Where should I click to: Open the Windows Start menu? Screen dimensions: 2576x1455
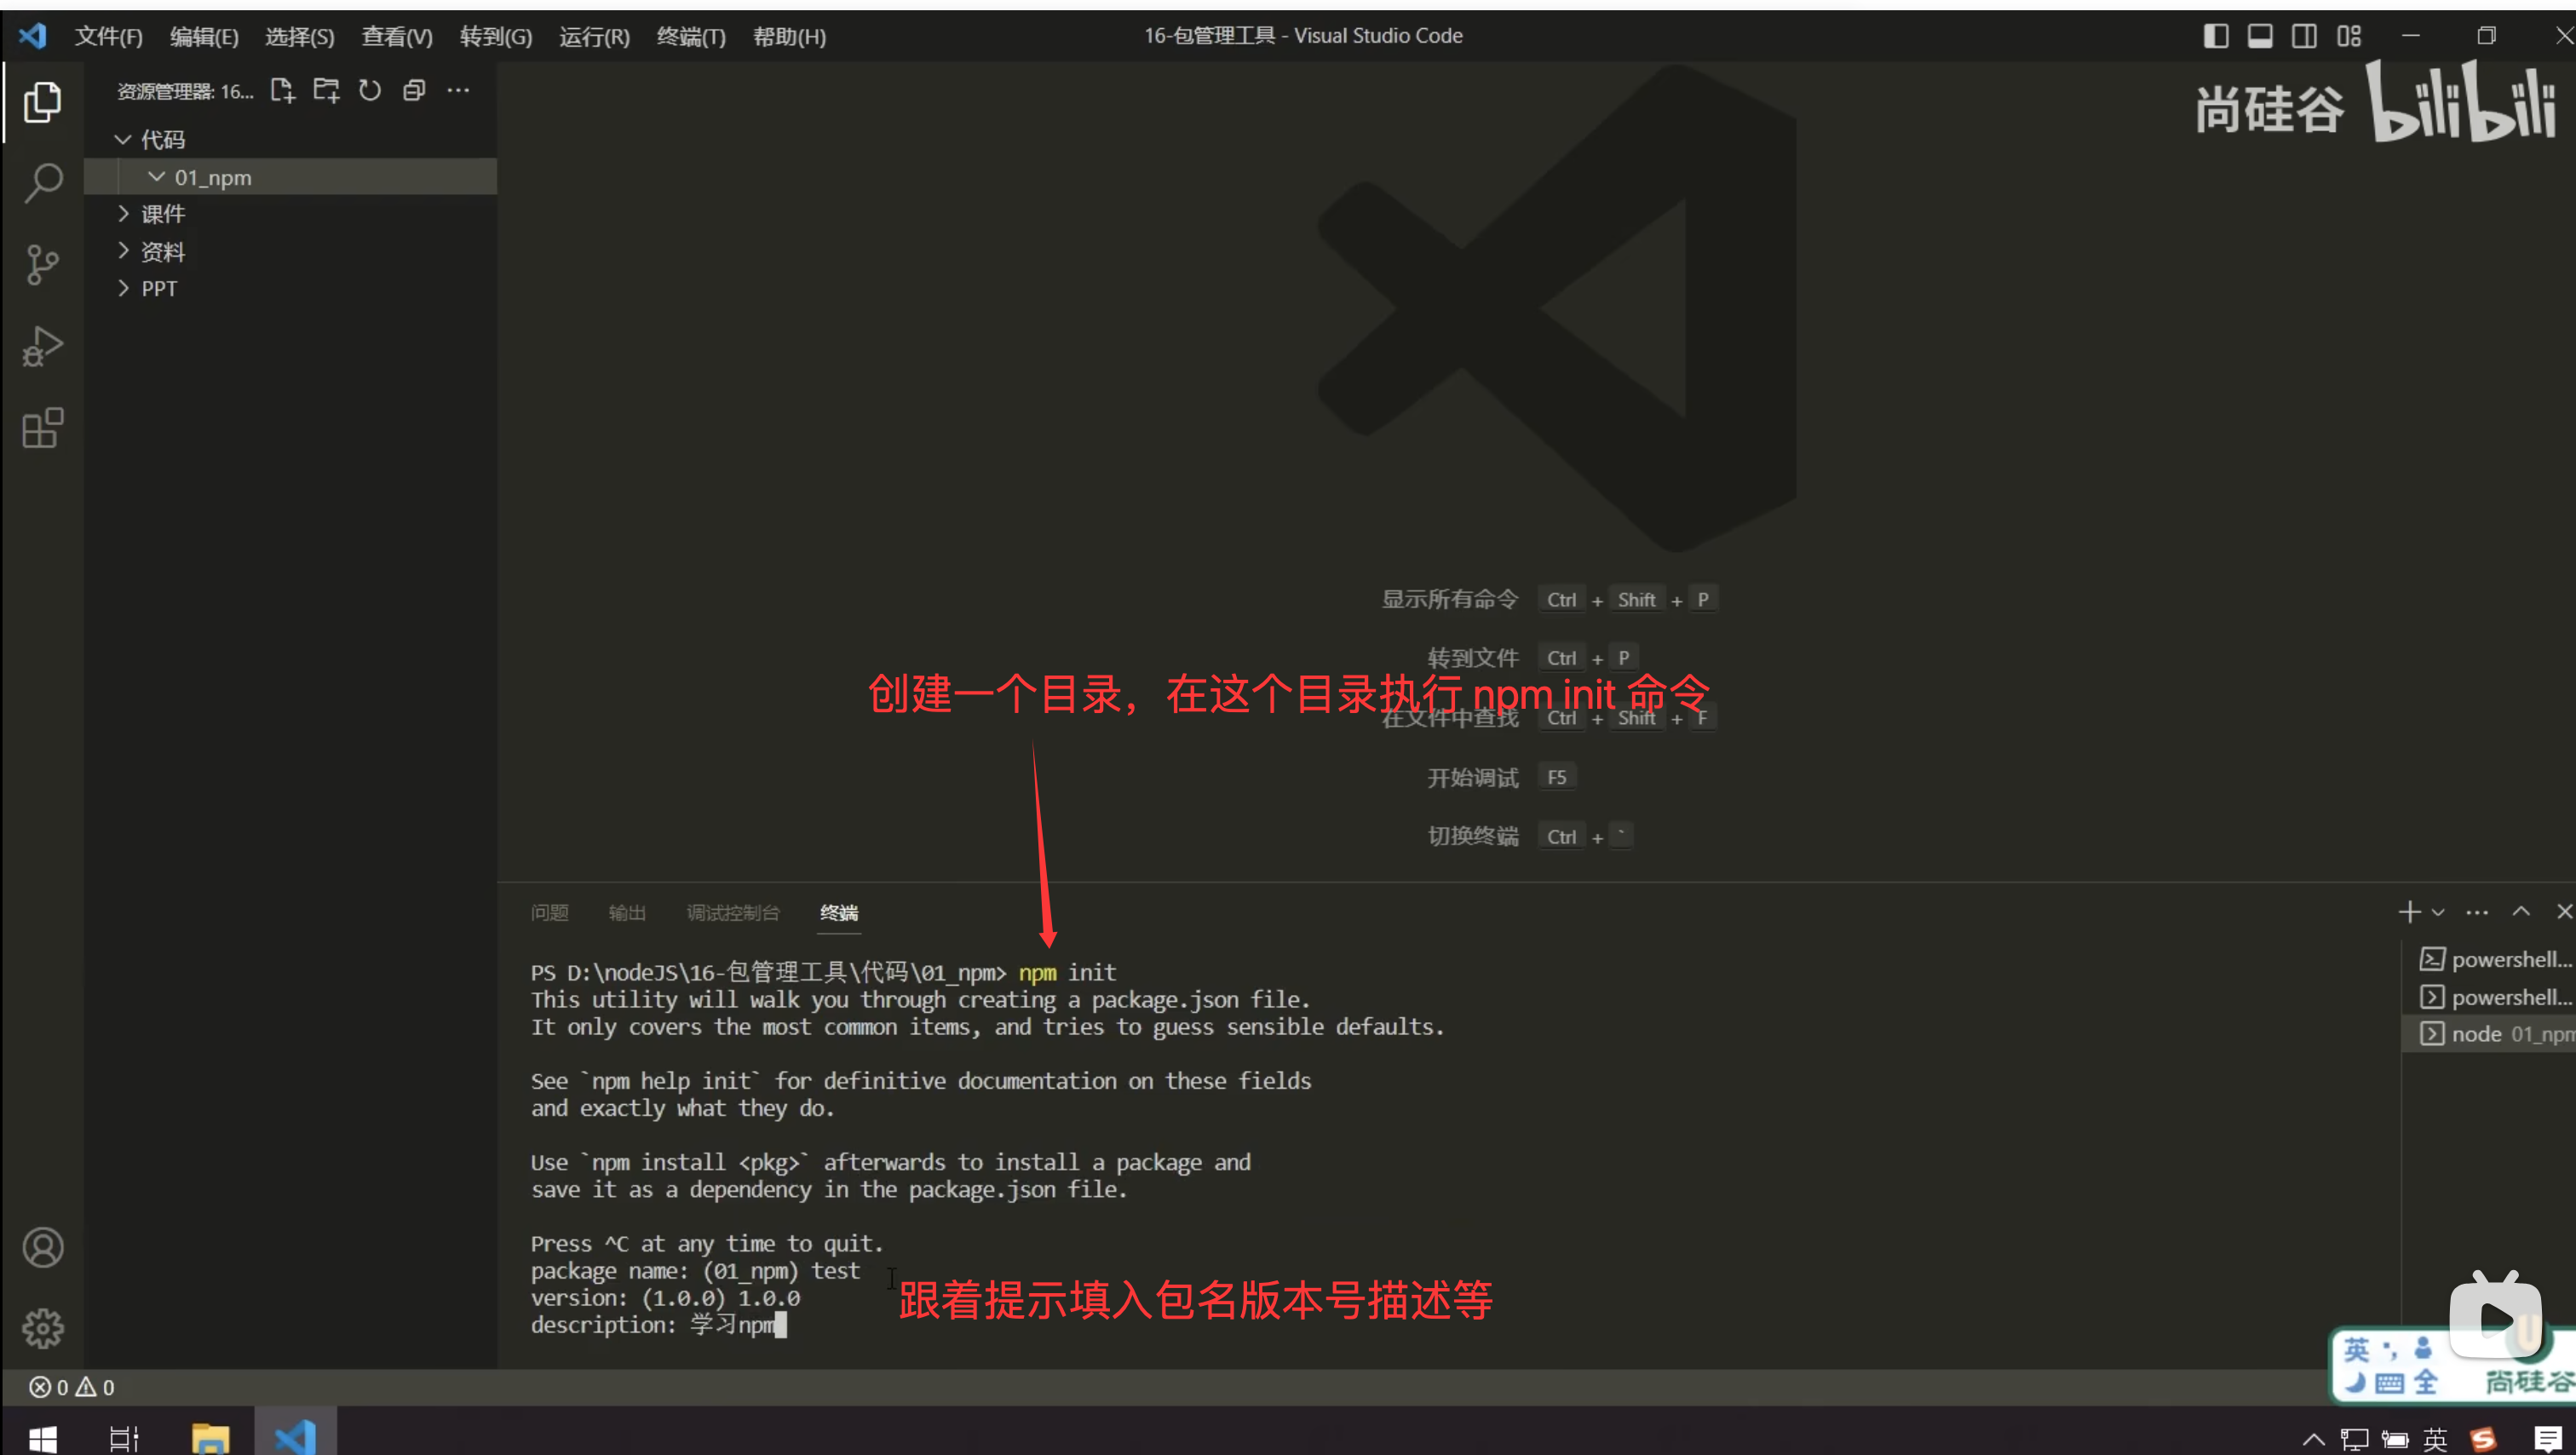[43, 1438]
